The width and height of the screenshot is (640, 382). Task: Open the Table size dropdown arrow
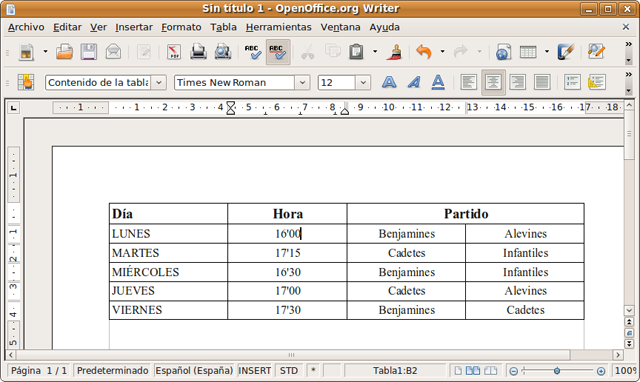click(x=547, y=52)
